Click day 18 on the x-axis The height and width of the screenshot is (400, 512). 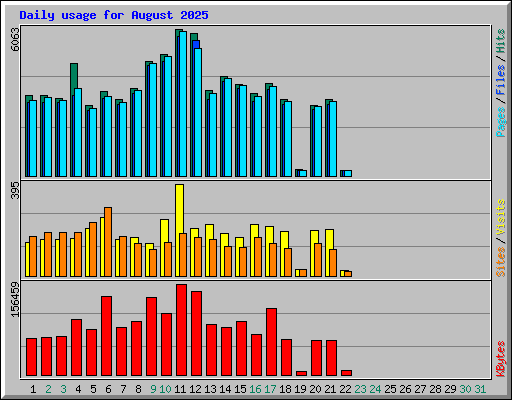285,389
